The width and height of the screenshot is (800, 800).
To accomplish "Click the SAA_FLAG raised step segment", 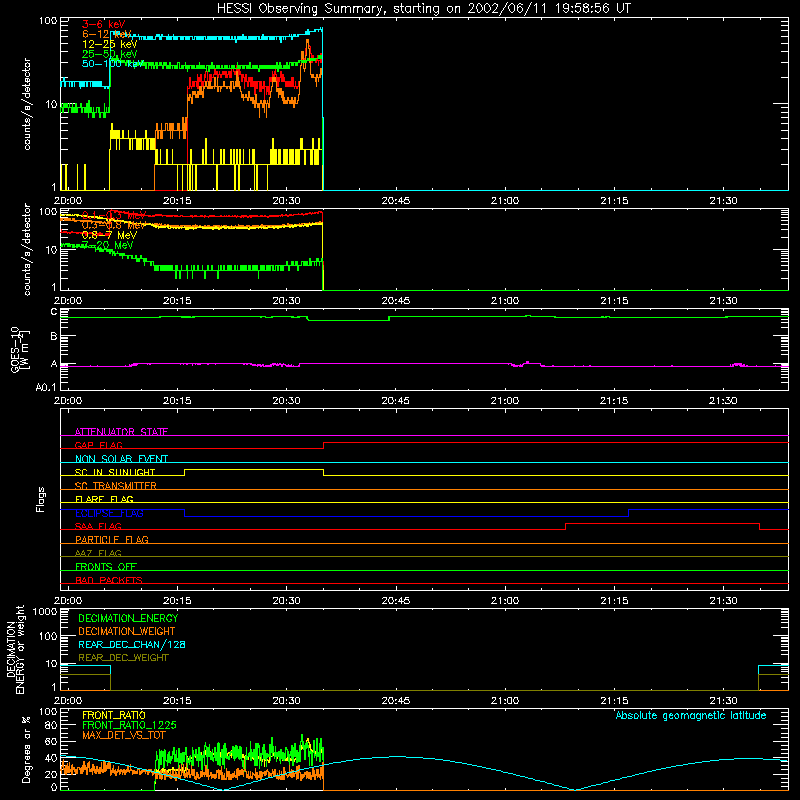I will [x=662, y=523].
